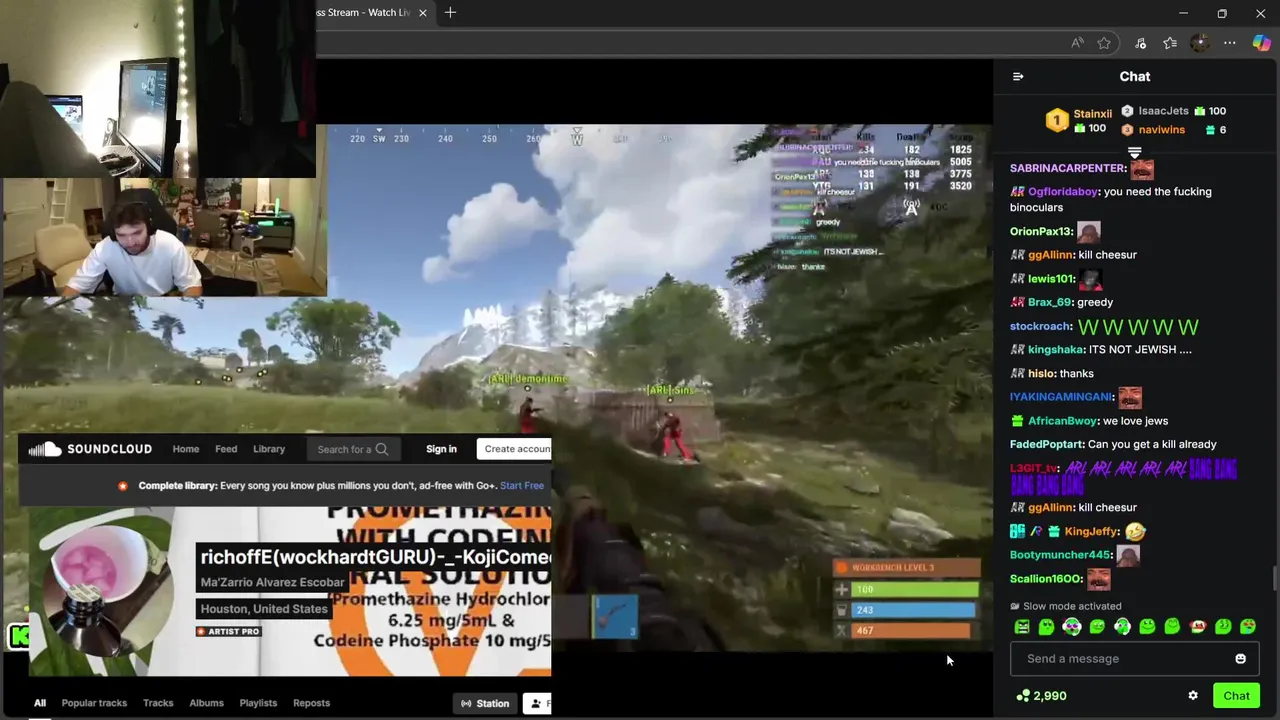Insert the angry green face emote
This screenshot has width=1280, height=720.
[x=1022, y=627]
